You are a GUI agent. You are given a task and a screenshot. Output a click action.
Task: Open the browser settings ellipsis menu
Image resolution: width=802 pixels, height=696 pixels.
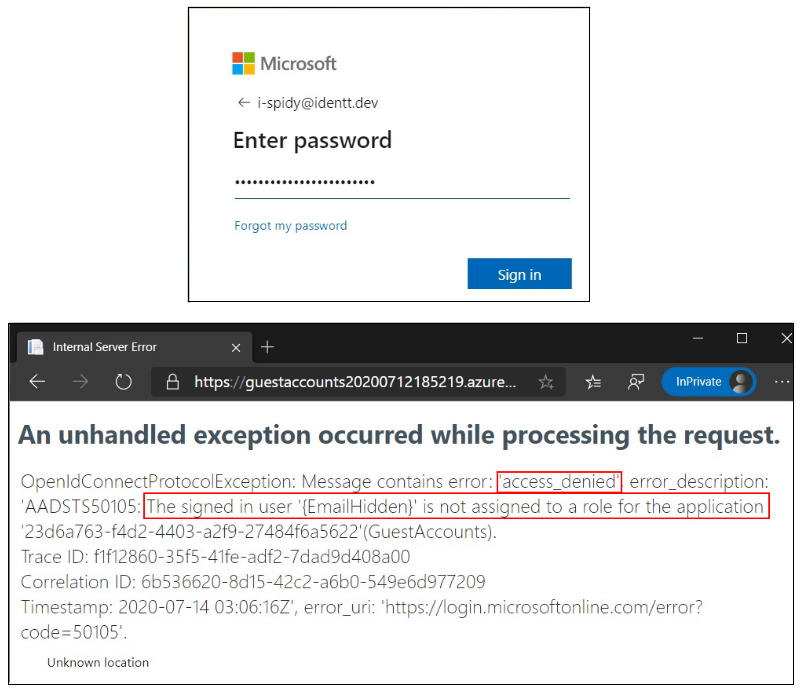tap(782, 382)
